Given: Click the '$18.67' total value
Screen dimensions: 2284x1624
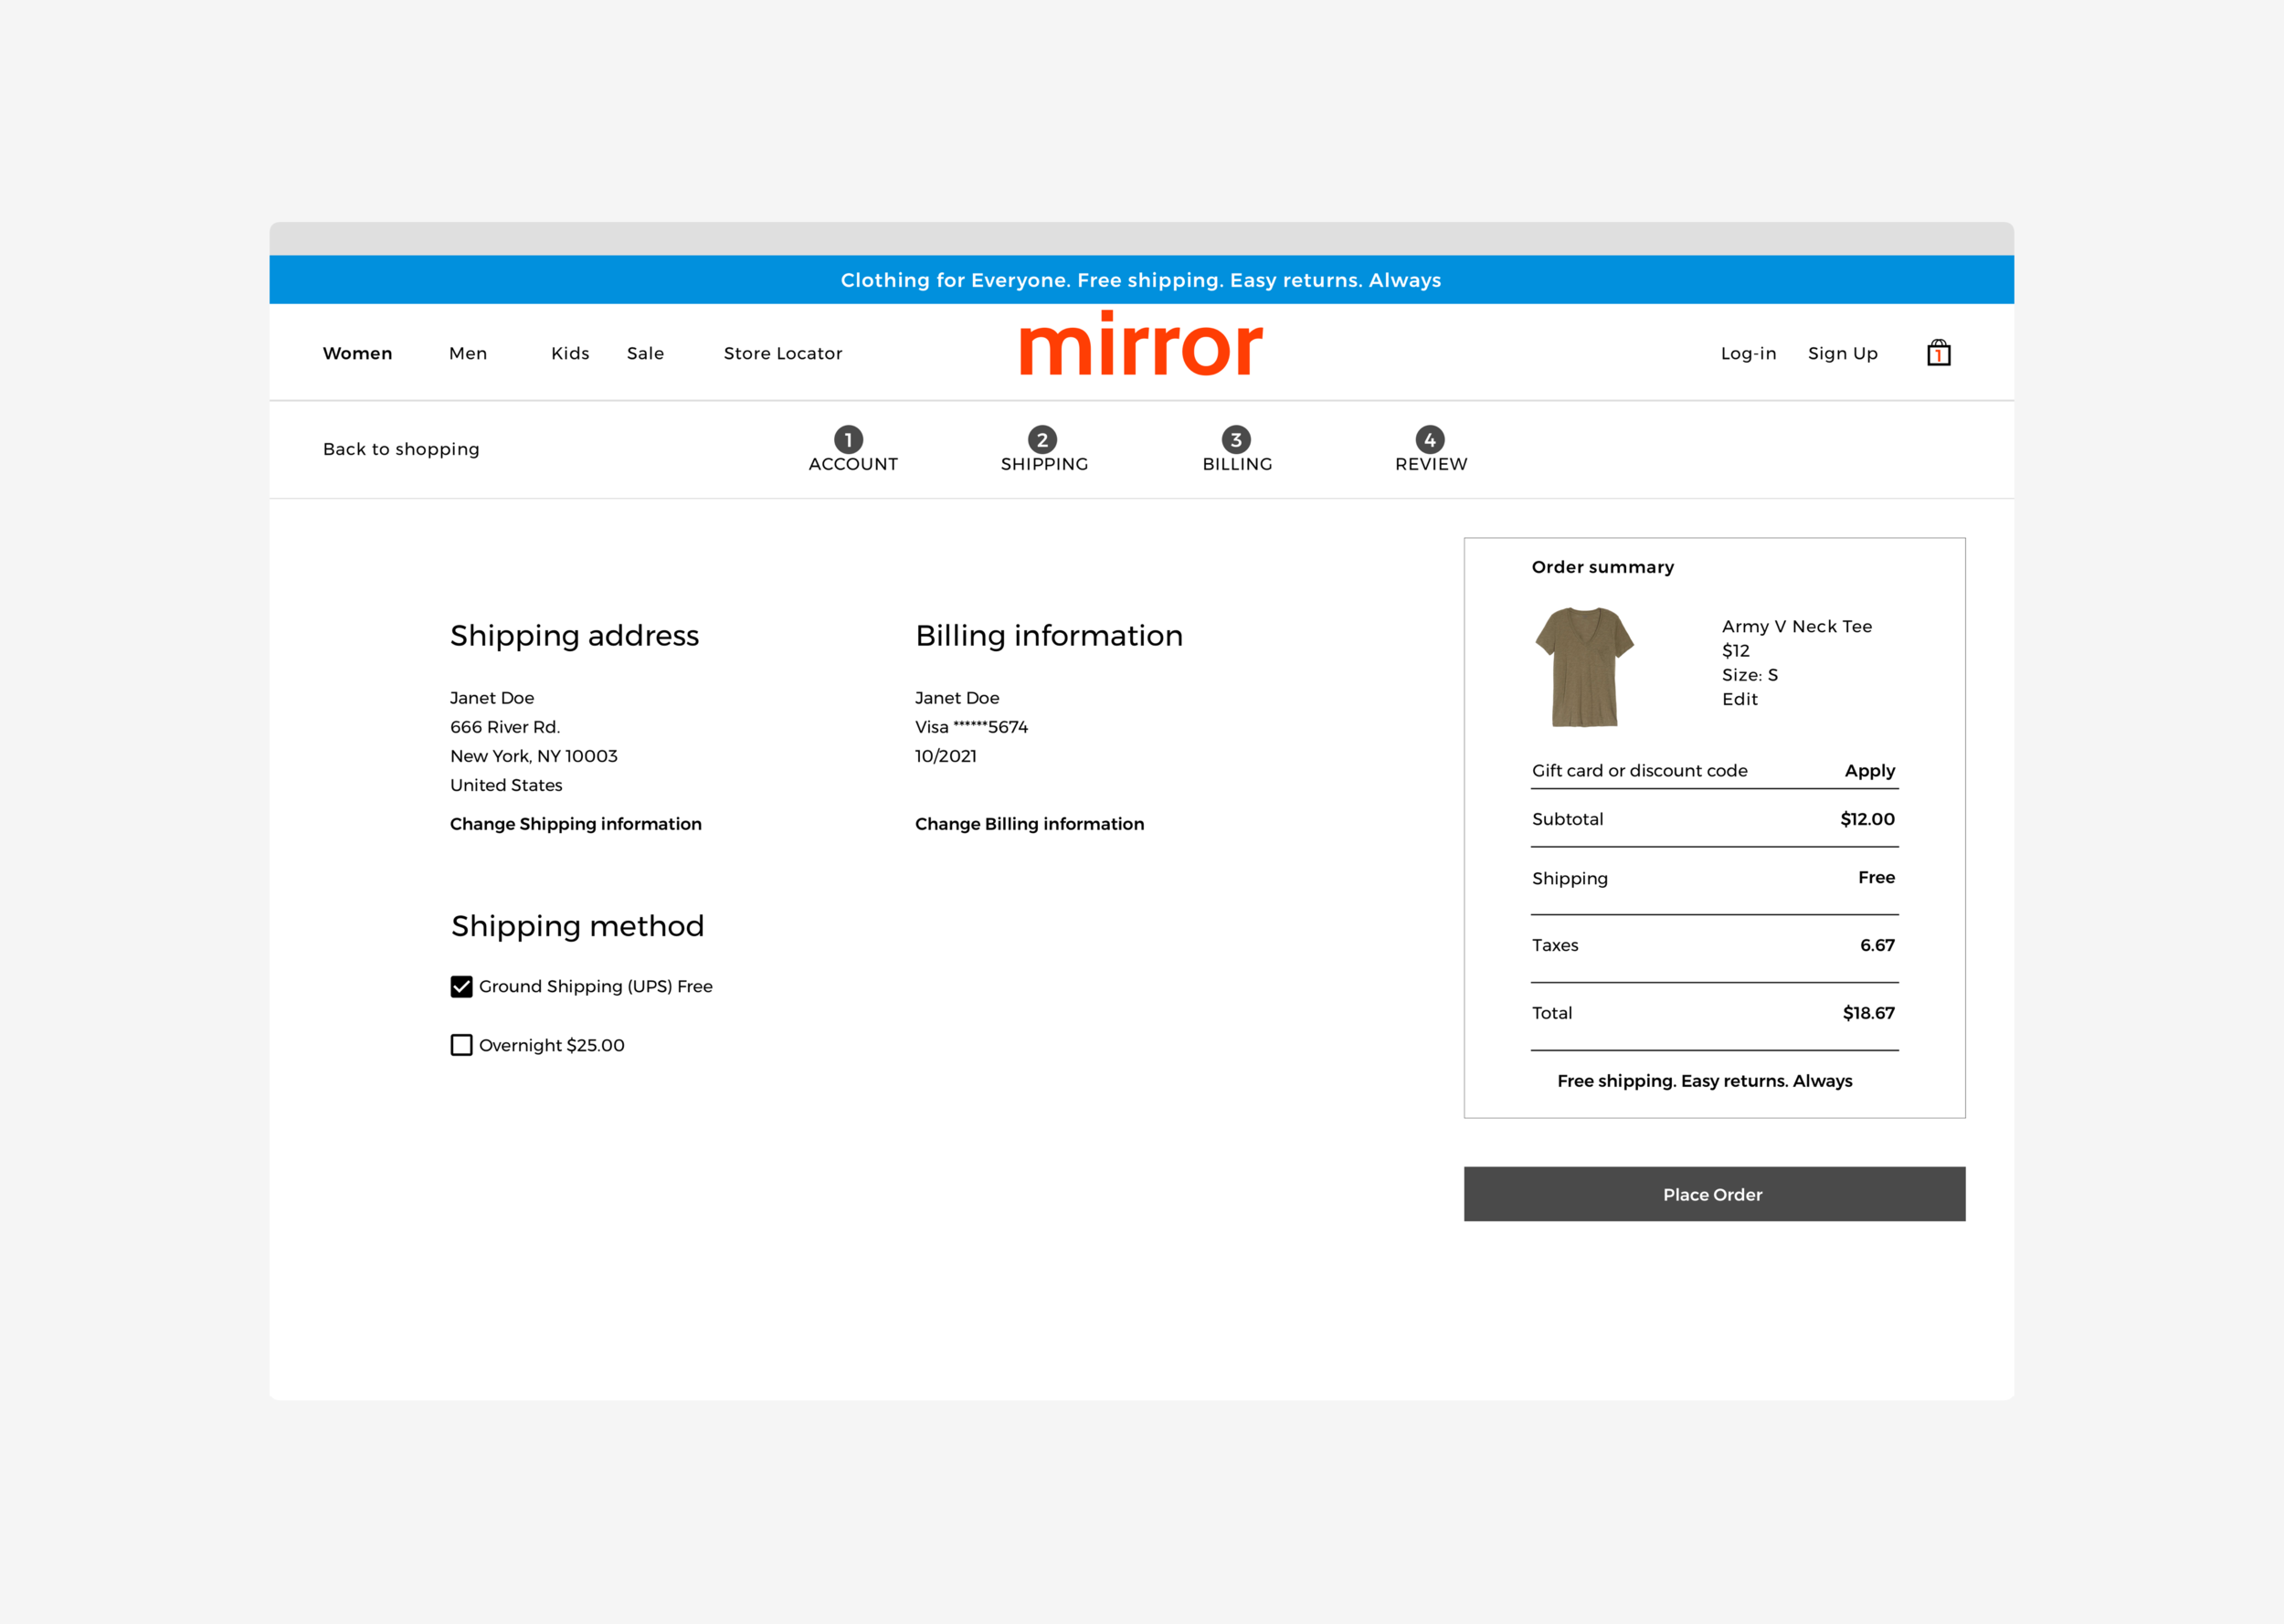Looking at the screenshot, I should [1868, 1013].
